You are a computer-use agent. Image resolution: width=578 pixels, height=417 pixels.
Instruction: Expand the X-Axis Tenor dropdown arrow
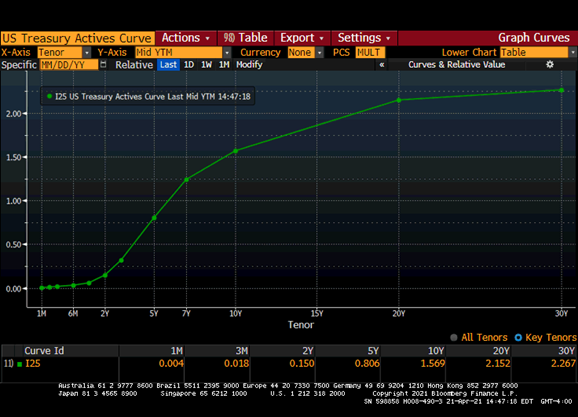[87, 52]
